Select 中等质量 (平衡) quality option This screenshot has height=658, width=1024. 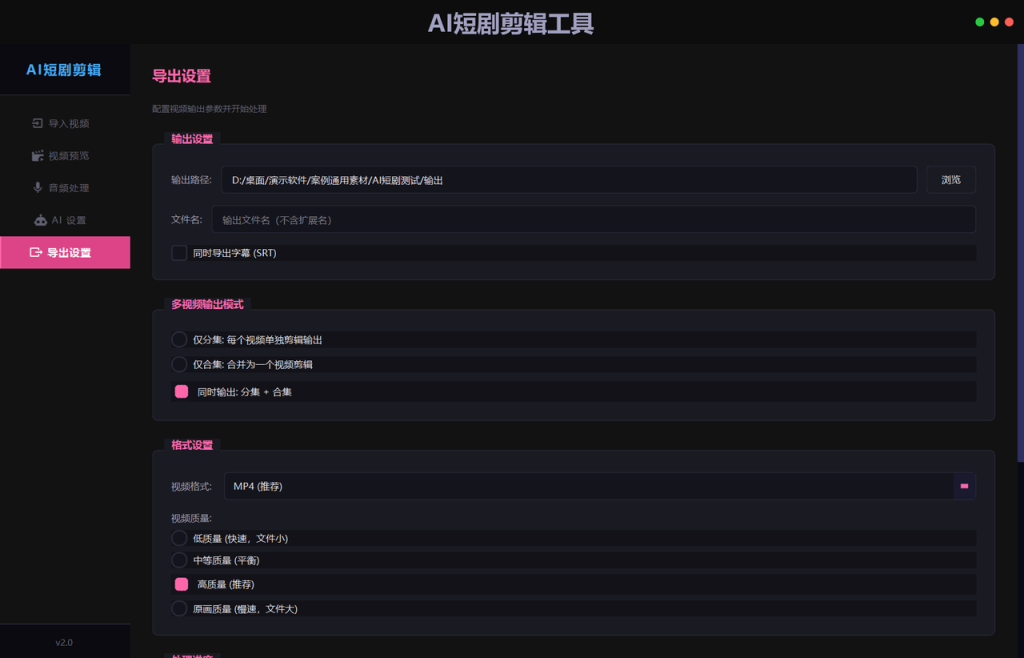click(x=179, y=560)
